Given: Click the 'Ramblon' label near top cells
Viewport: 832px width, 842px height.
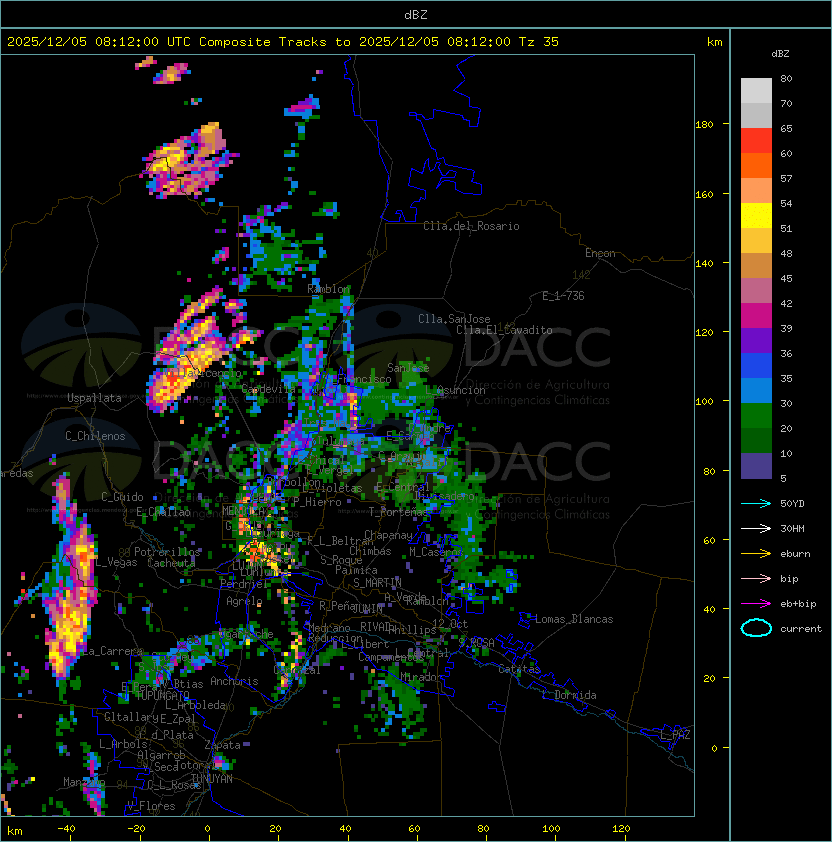Looking at the screenshot, I should [328, 289].
